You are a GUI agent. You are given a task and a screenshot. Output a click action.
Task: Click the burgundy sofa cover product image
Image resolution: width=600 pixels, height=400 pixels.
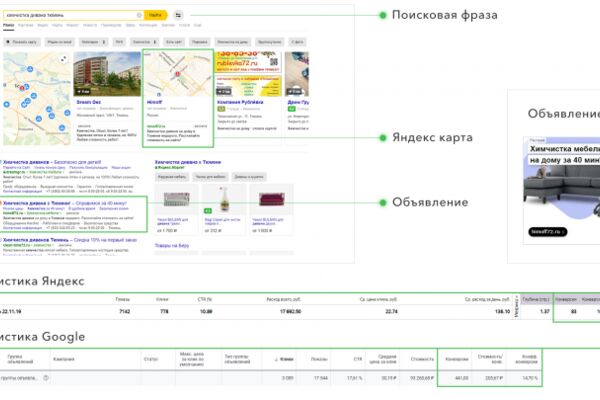[x=272, y=199]
